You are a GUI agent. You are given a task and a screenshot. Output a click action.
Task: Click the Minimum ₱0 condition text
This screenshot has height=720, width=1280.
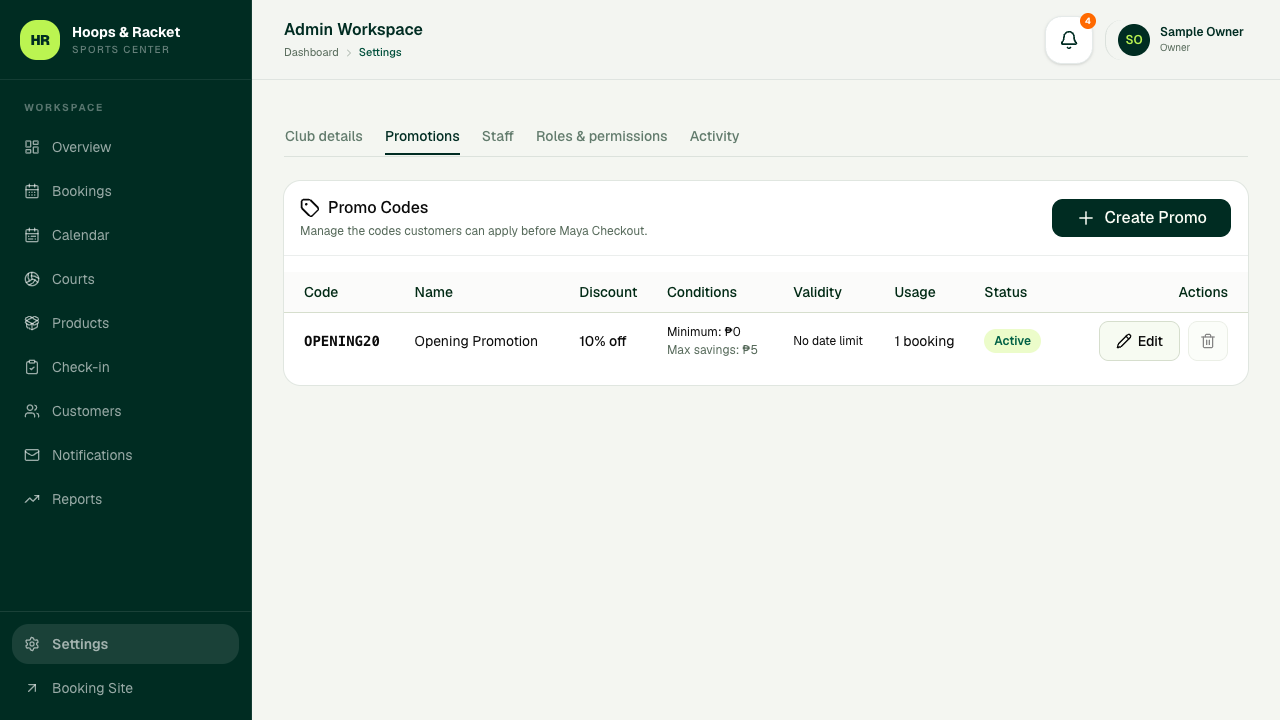(x=704, y=332)
